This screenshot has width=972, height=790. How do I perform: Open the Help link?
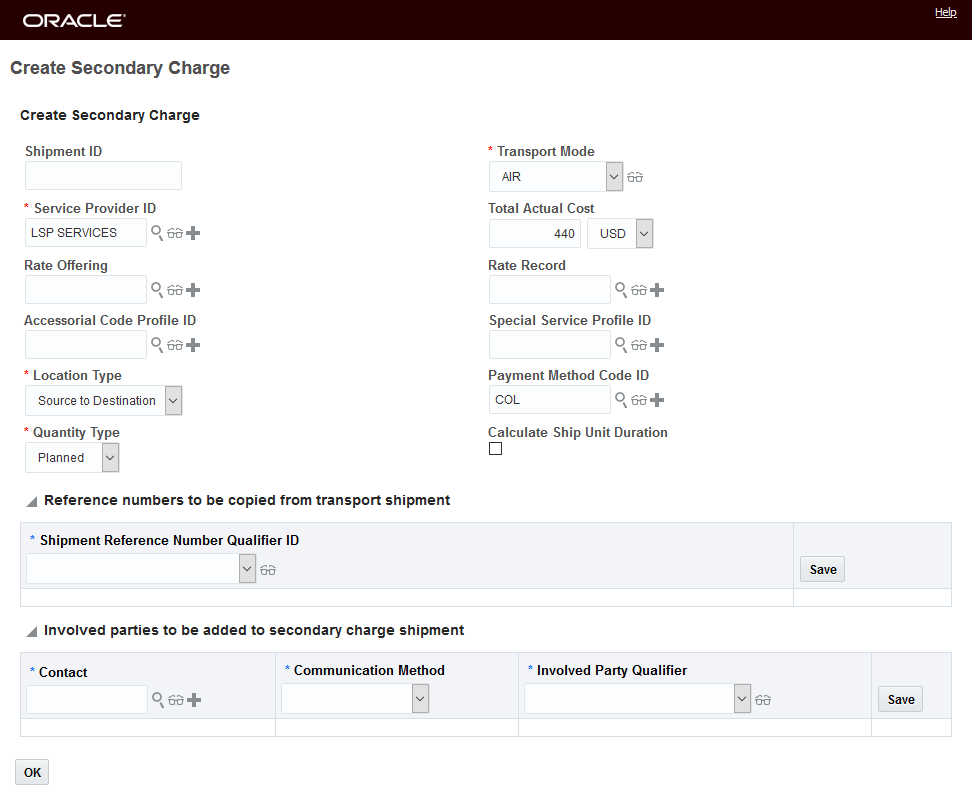(945, 13)
